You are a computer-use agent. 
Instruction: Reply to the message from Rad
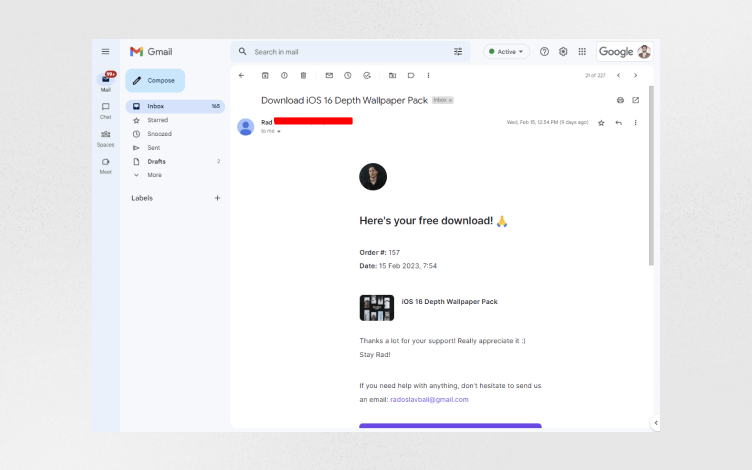click(x=619, y=123)
